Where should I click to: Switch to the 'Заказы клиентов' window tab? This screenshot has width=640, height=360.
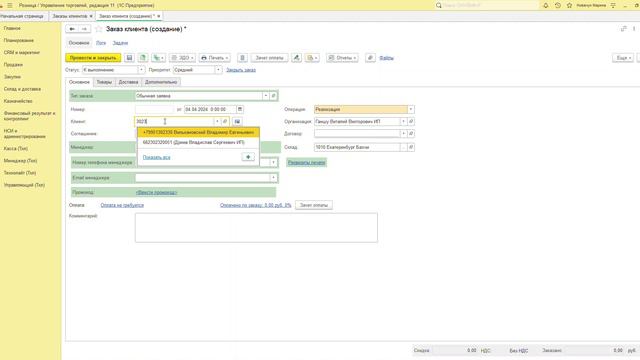coord(70,16)
